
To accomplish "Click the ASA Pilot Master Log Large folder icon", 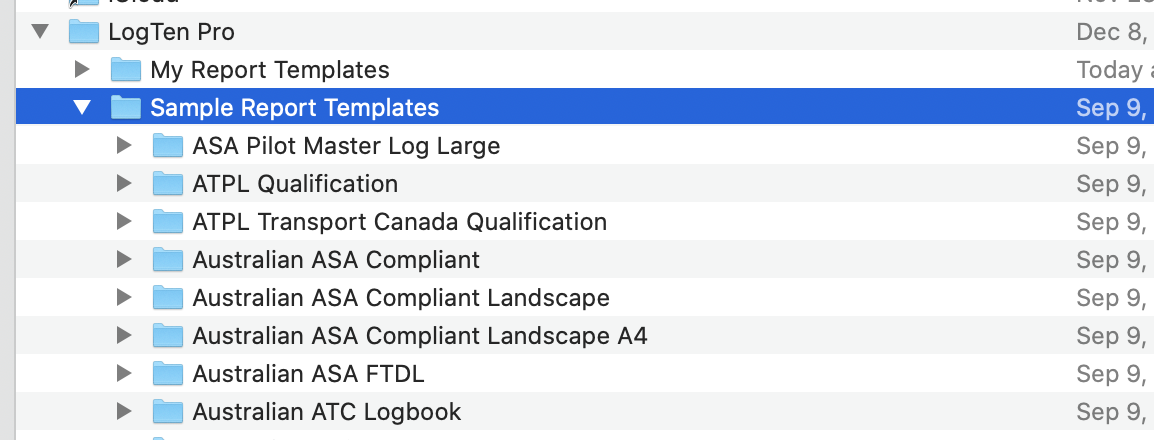I will pyautogui.click(x=168, y=146).
